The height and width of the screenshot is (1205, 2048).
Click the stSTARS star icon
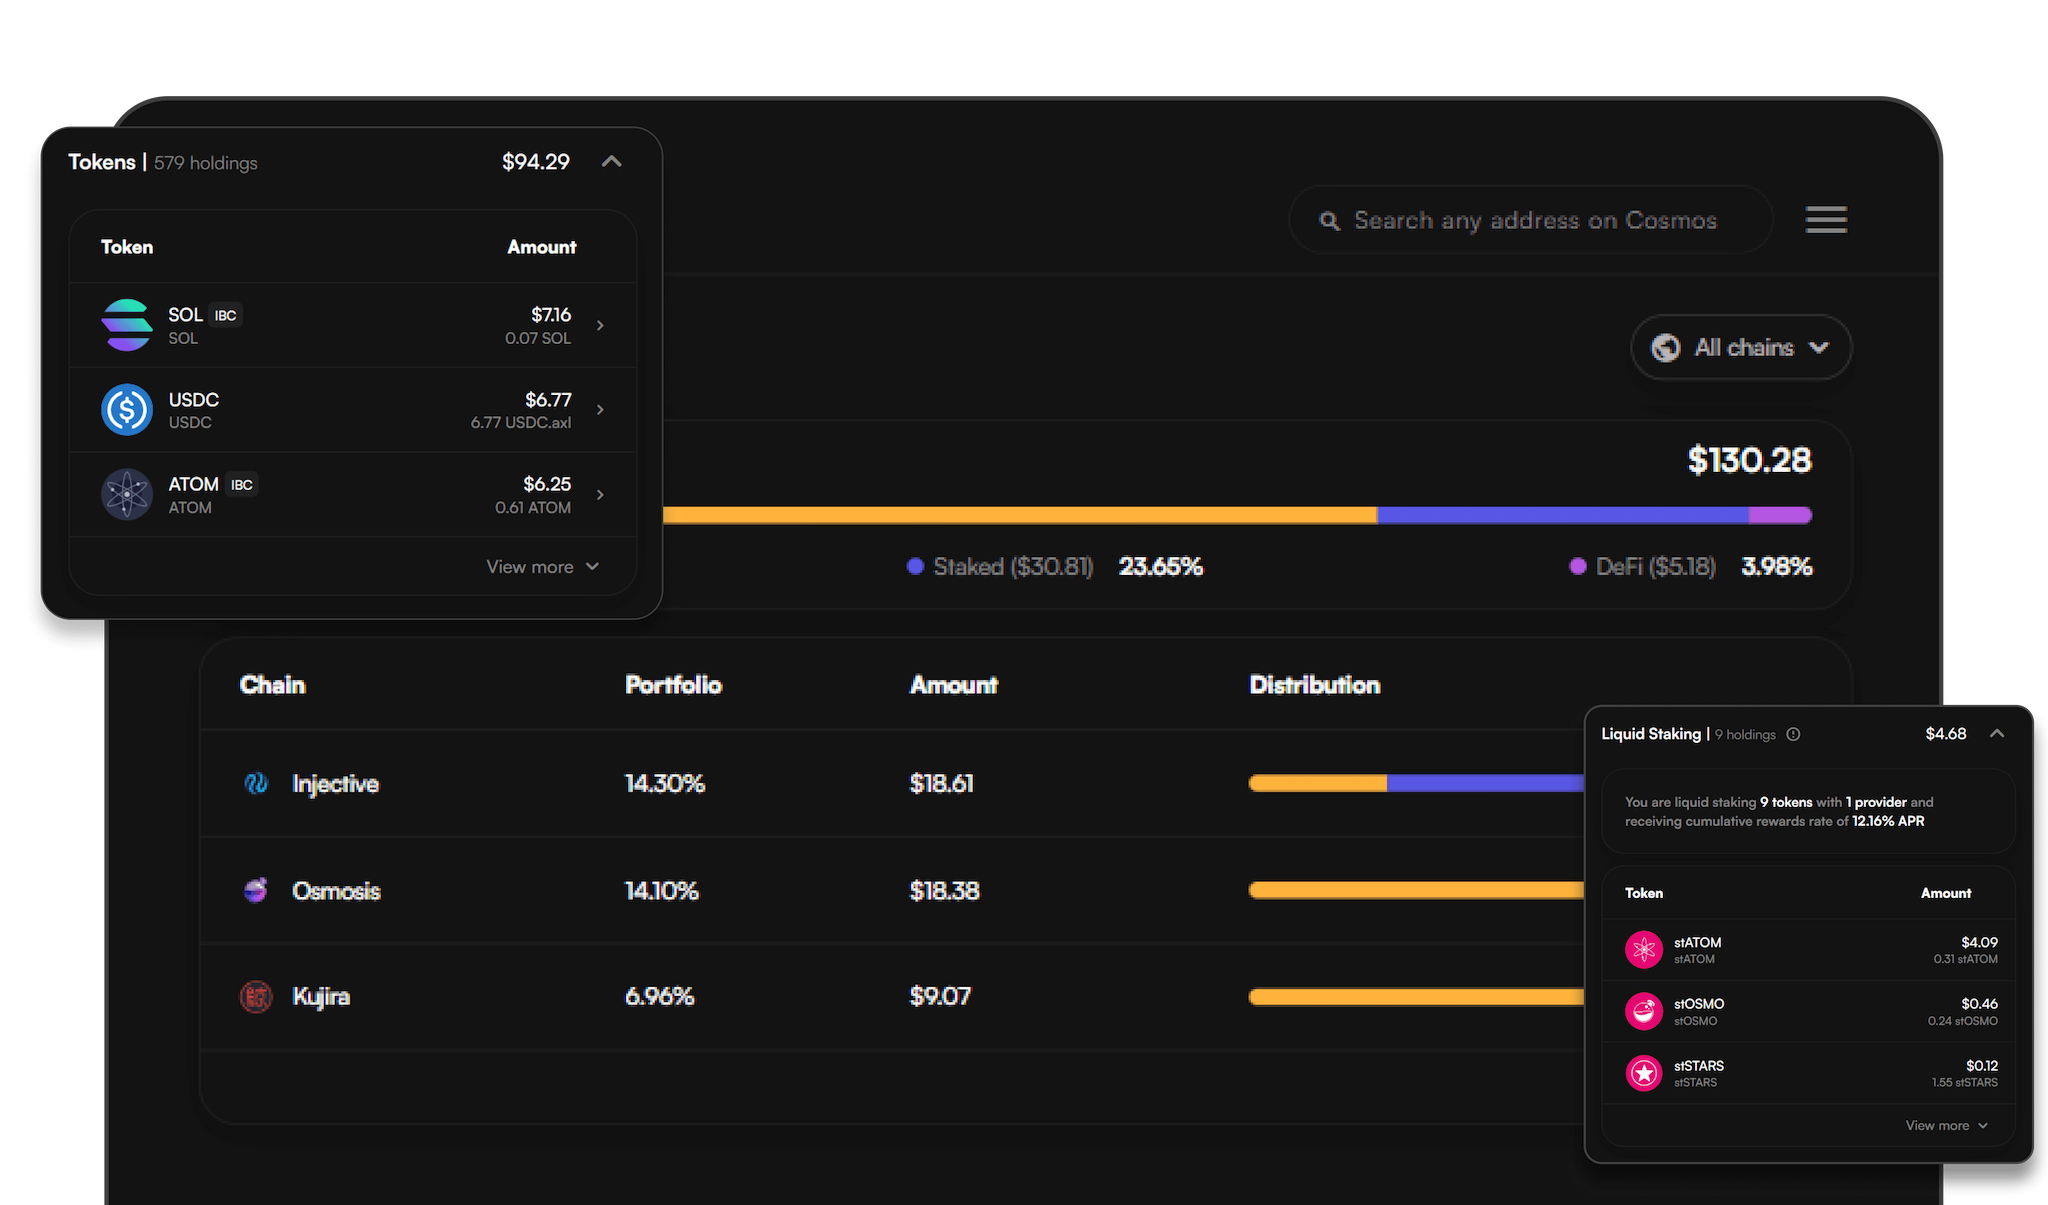[1643, 1073]
